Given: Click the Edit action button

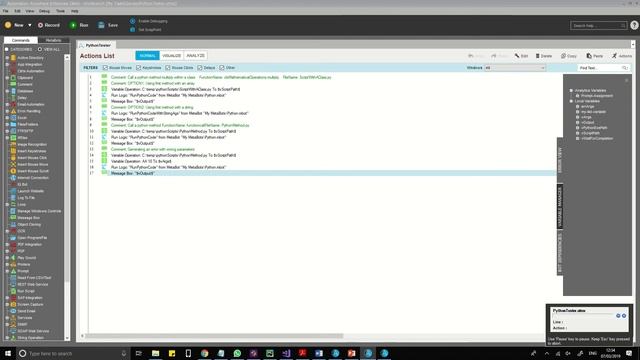Looking at the screenshot, I should coord(521,56).
